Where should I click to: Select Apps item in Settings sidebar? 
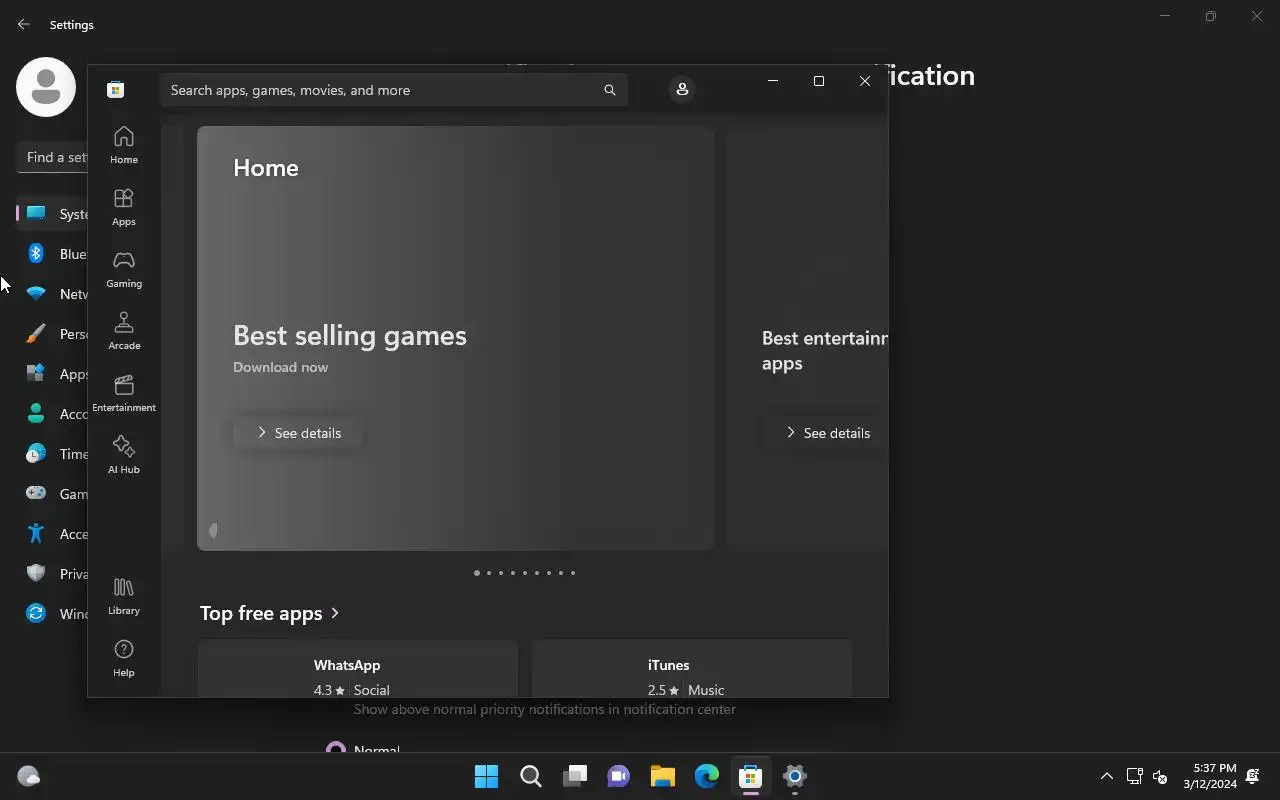(x=52, y=374)
